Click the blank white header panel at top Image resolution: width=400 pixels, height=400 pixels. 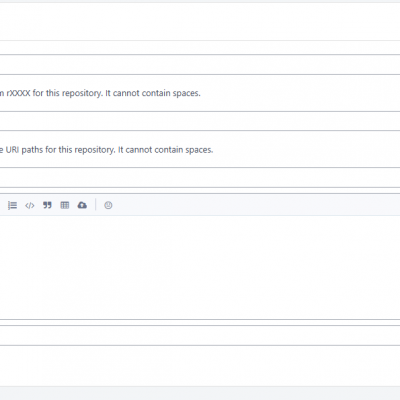coord(200,22)
